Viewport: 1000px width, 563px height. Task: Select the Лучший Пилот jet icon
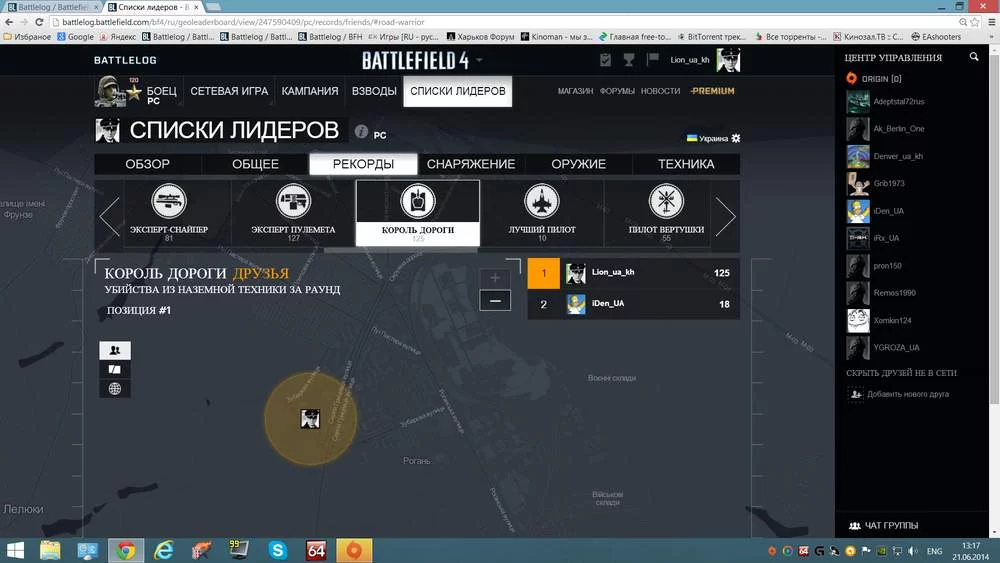541,201
